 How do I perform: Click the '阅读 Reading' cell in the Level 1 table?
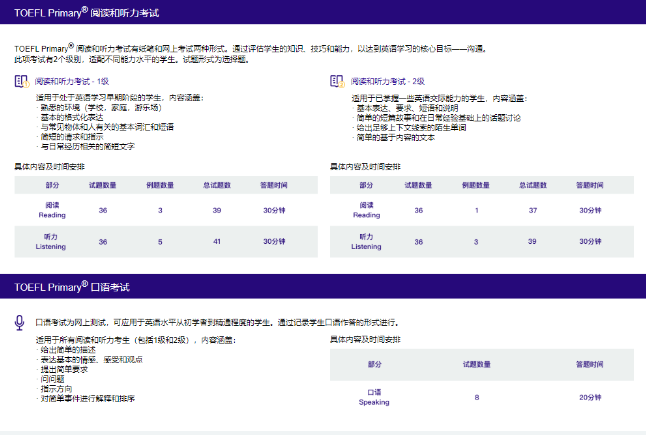click(x=52, y=210)
